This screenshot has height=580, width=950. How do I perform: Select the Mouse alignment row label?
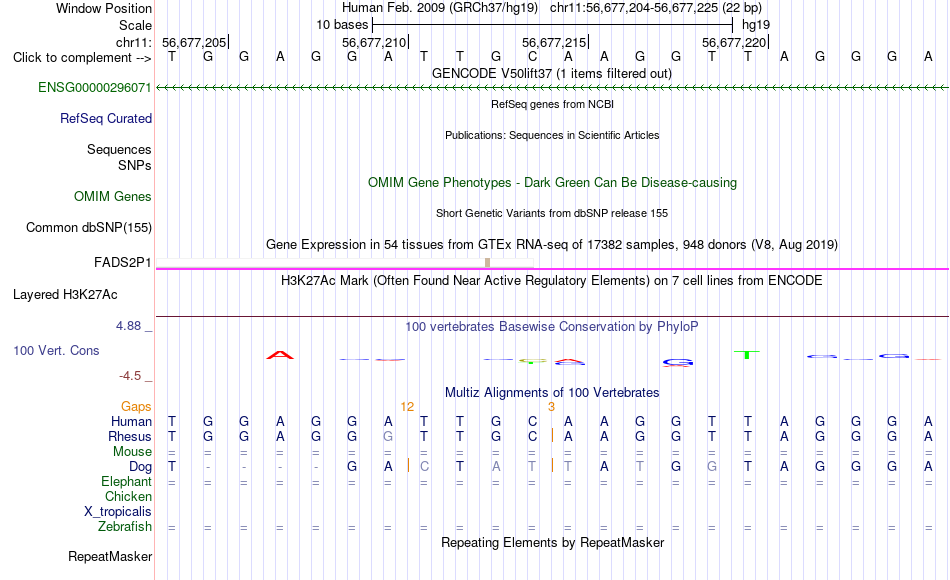pyautogui.click(x=132, y=452)
